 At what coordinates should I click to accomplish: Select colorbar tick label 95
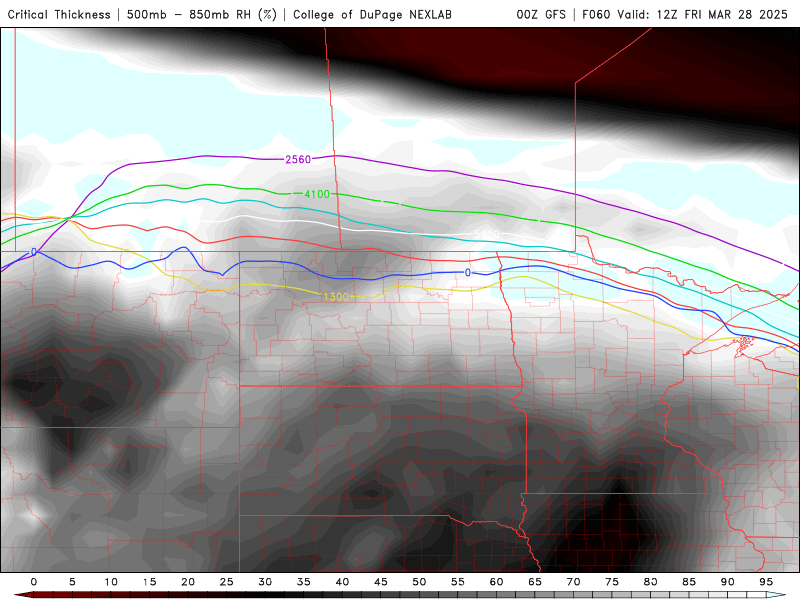coord(766,582)
